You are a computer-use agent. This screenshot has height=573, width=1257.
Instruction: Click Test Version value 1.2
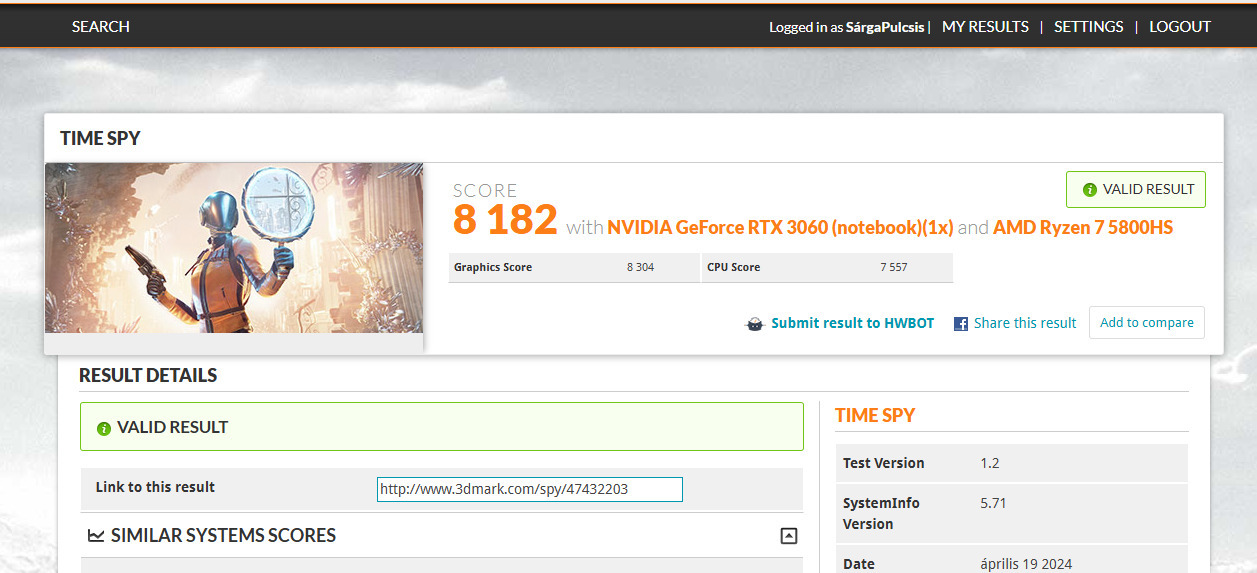[x=990, y=463]
